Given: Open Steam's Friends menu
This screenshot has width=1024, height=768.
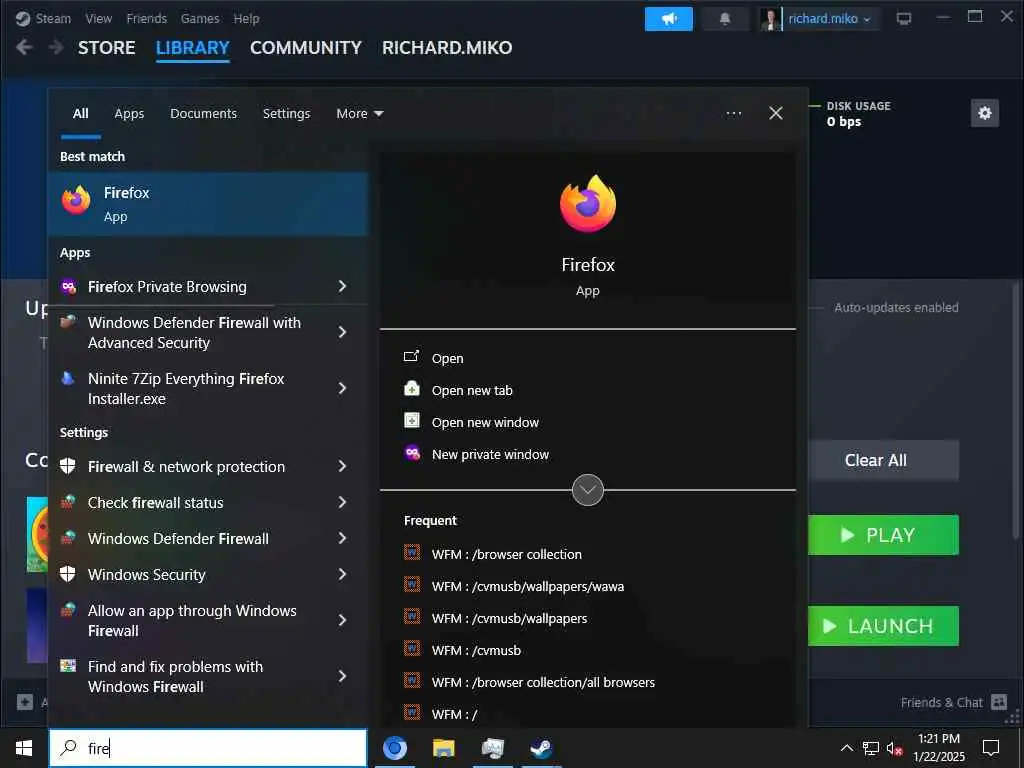Looking at the screenshot, I should click(146, 18).
